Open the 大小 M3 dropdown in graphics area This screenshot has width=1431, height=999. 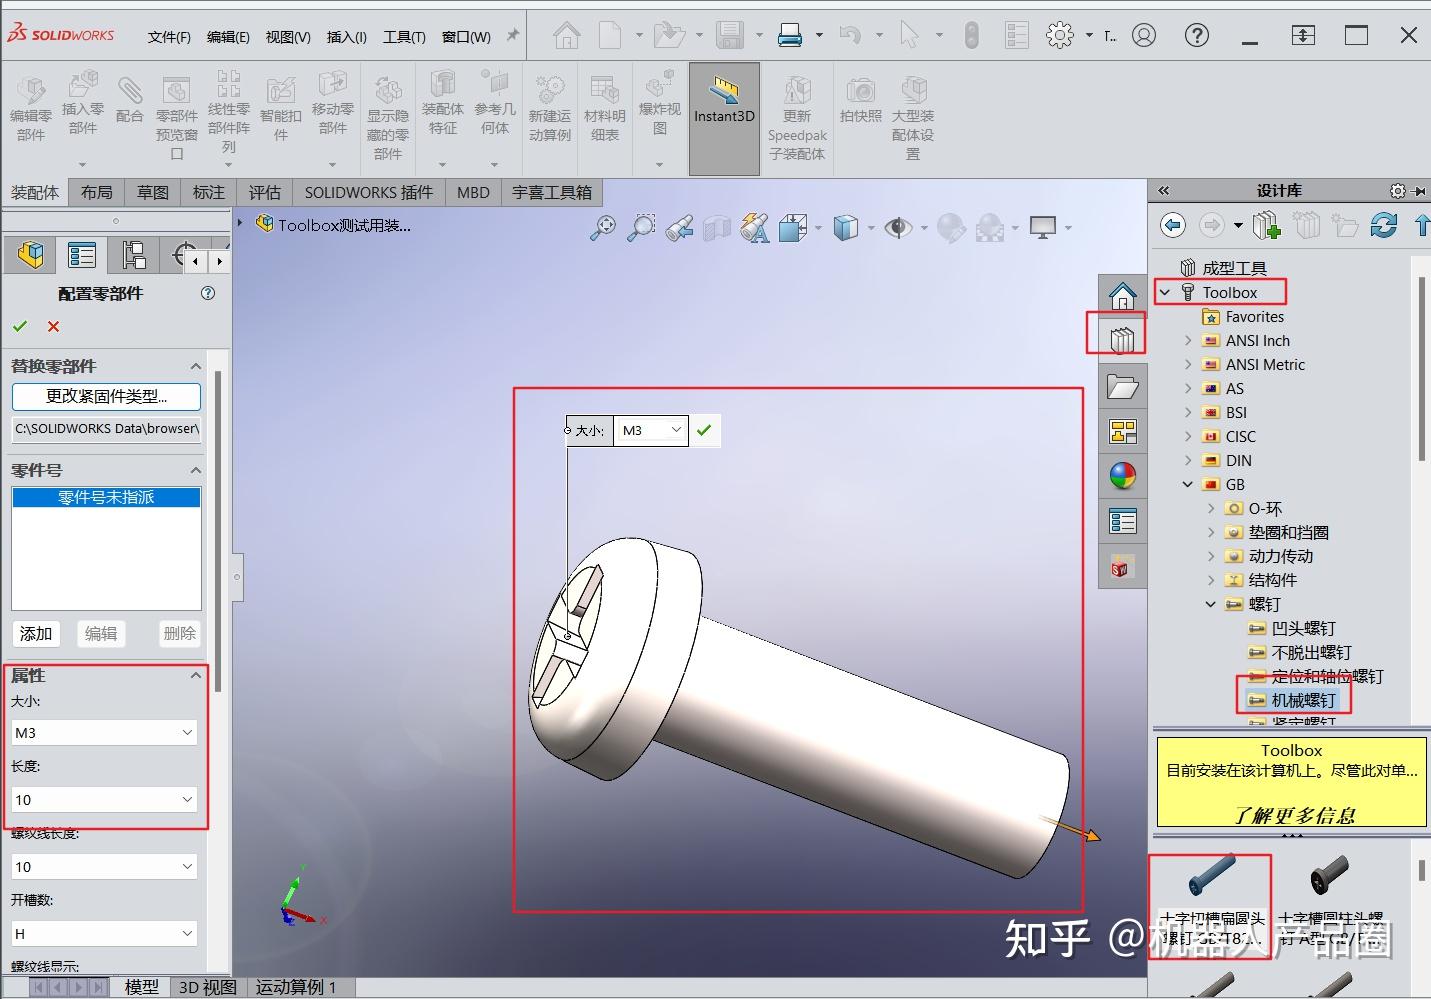click(674, 430)
